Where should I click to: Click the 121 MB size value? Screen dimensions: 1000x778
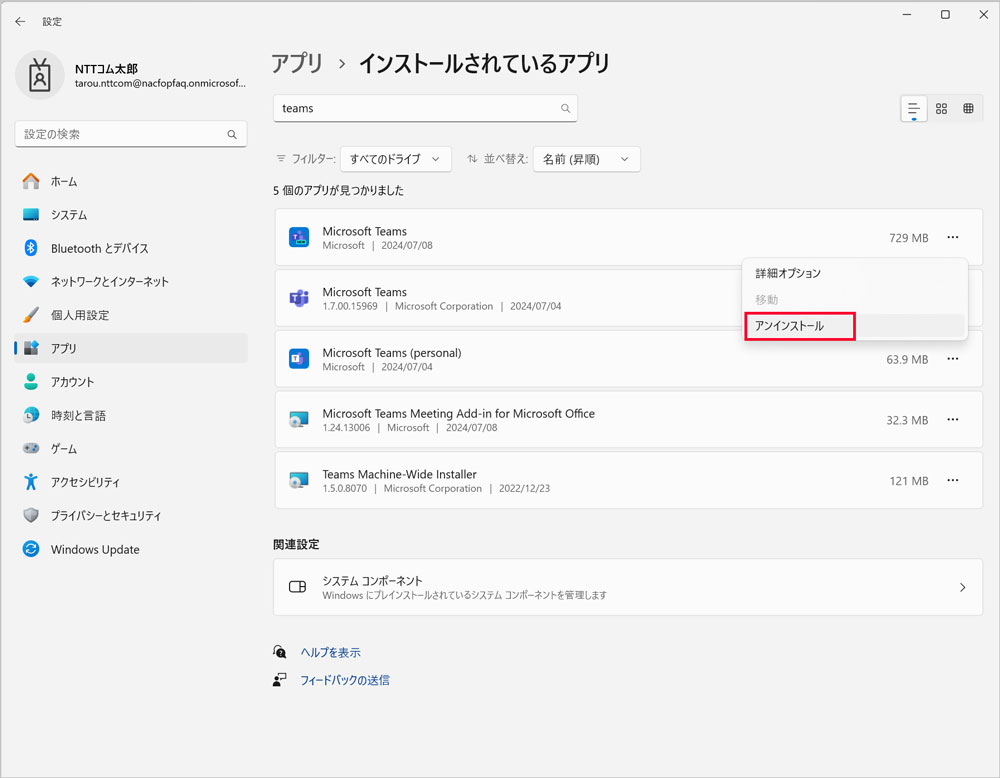point(909,481)
